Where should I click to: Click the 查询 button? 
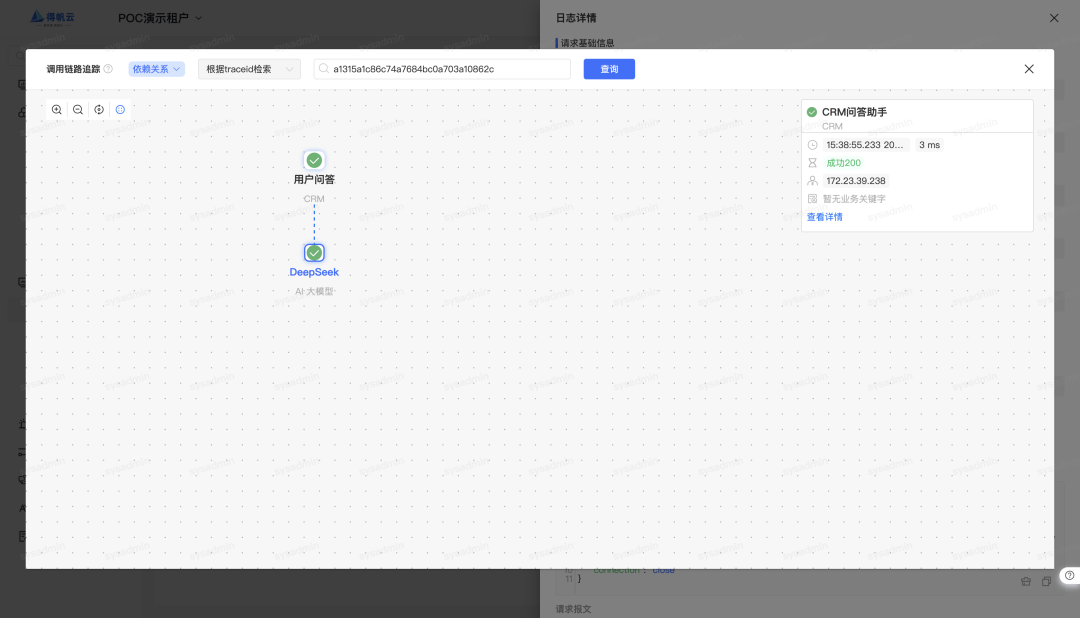point(609,69)
